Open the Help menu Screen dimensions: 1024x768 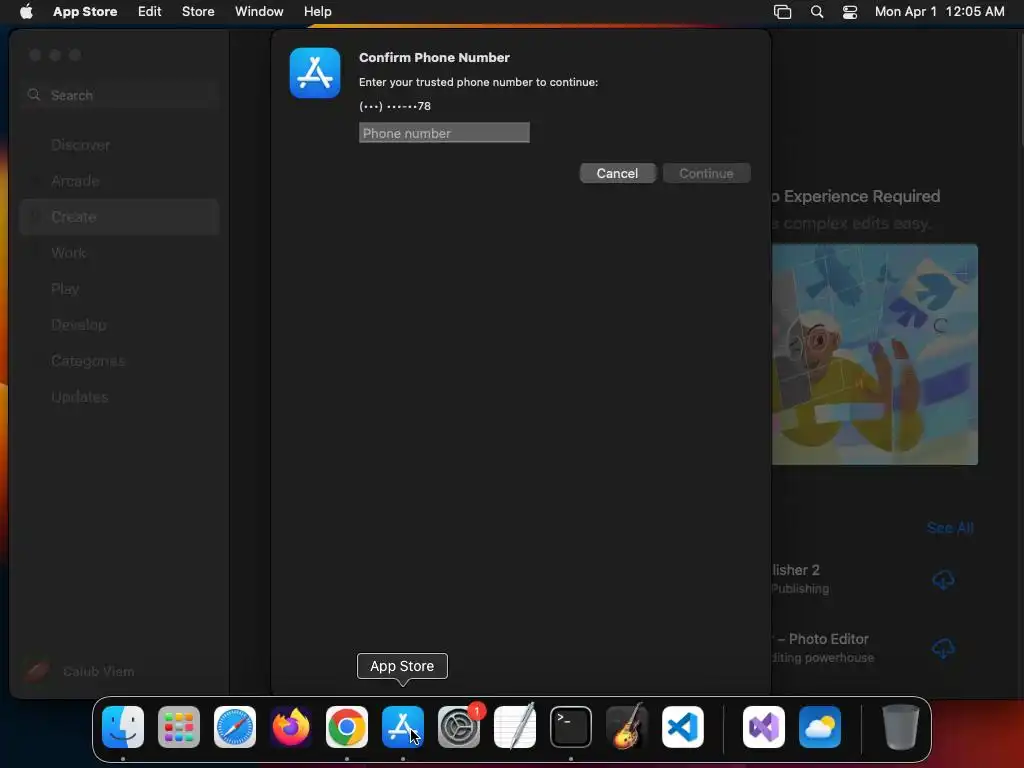(x=317, y=11)
